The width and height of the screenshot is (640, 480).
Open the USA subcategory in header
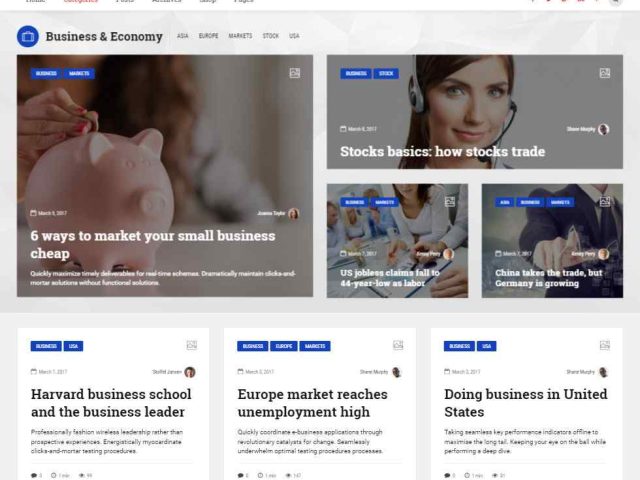[294, 36]
